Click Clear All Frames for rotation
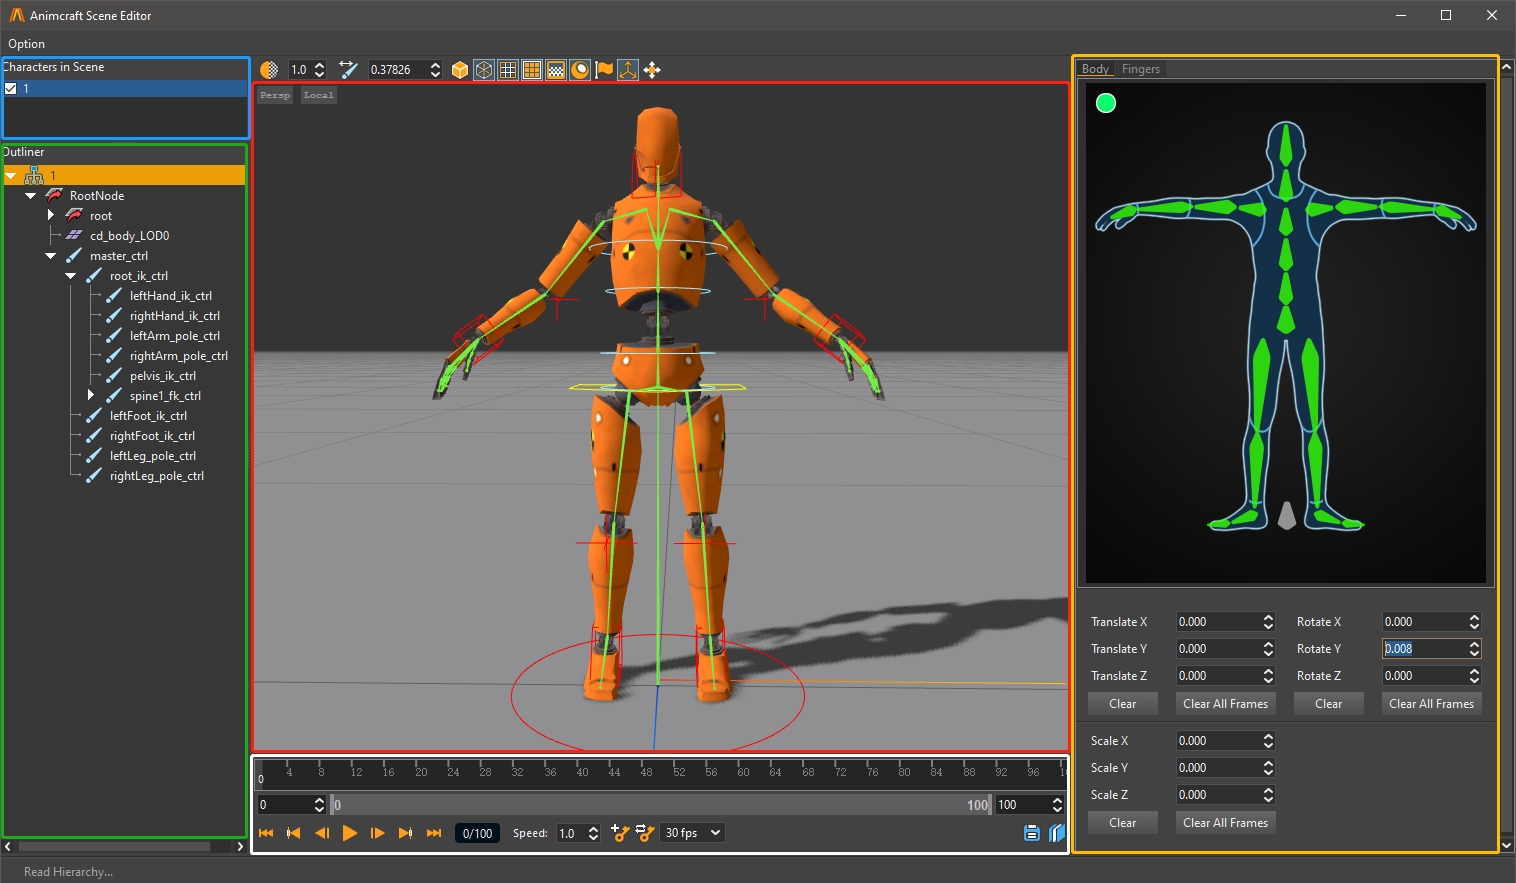Screen dimensions: 1516x883 1431,704
